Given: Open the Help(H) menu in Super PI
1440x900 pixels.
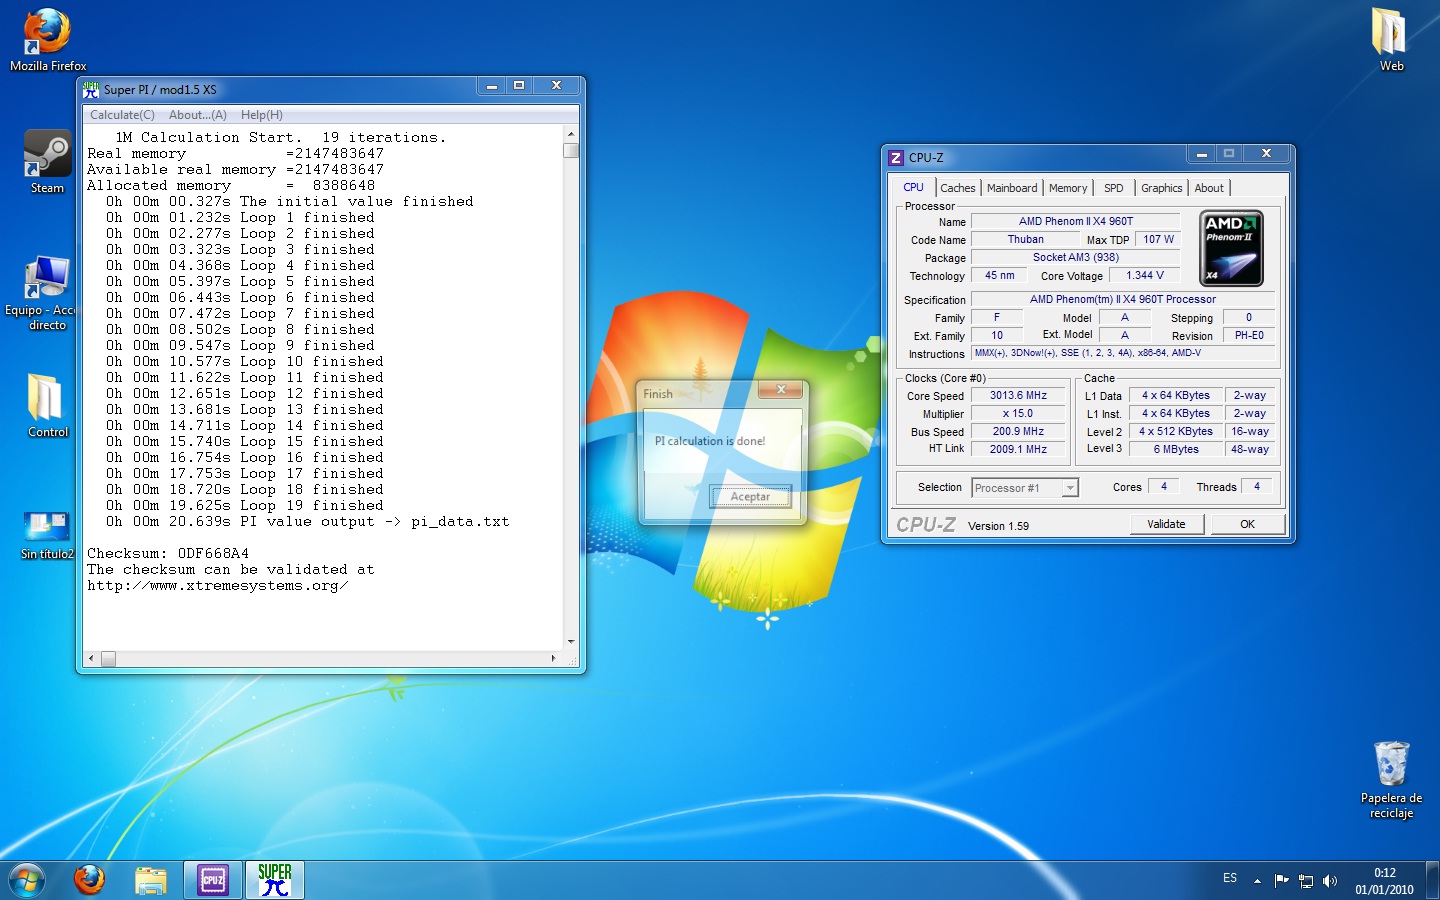Looking at the screenshot, I should coord(261,115).
